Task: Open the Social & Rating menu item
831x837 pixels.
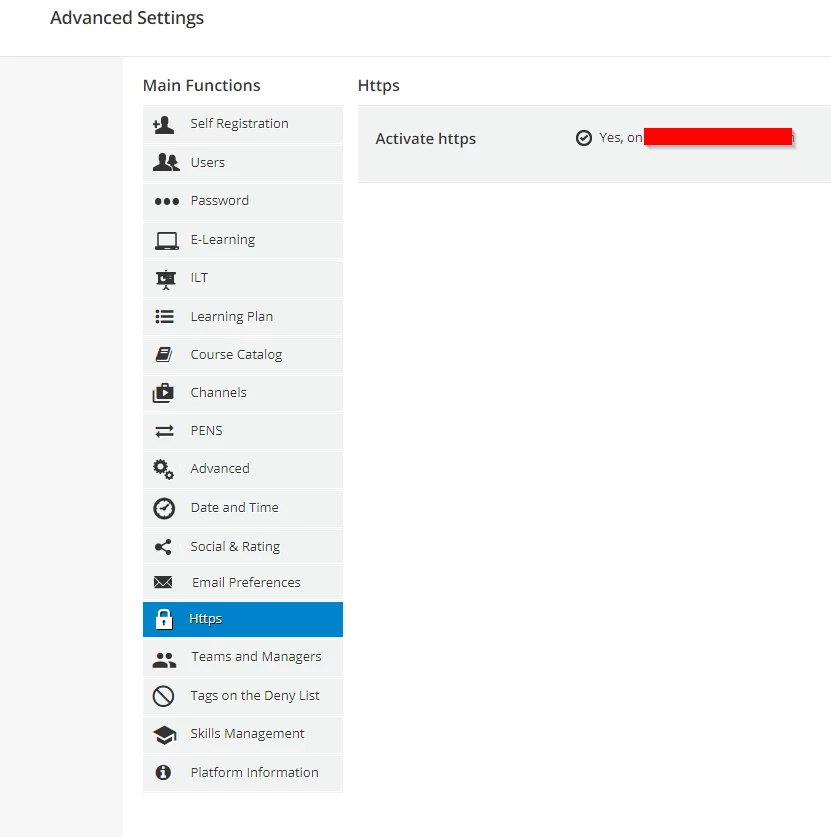Action: 235,547
